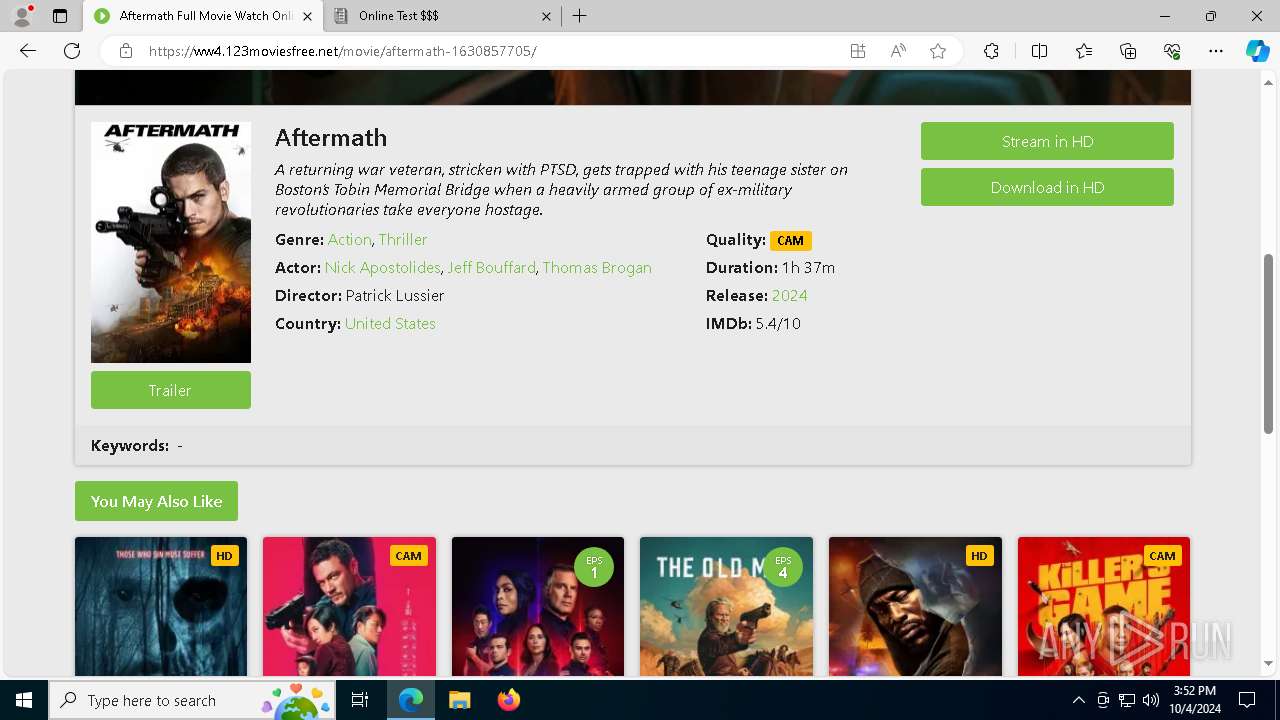Open the Favorites list
Screen dimensions: 1280x720
tap(1084, 51)
